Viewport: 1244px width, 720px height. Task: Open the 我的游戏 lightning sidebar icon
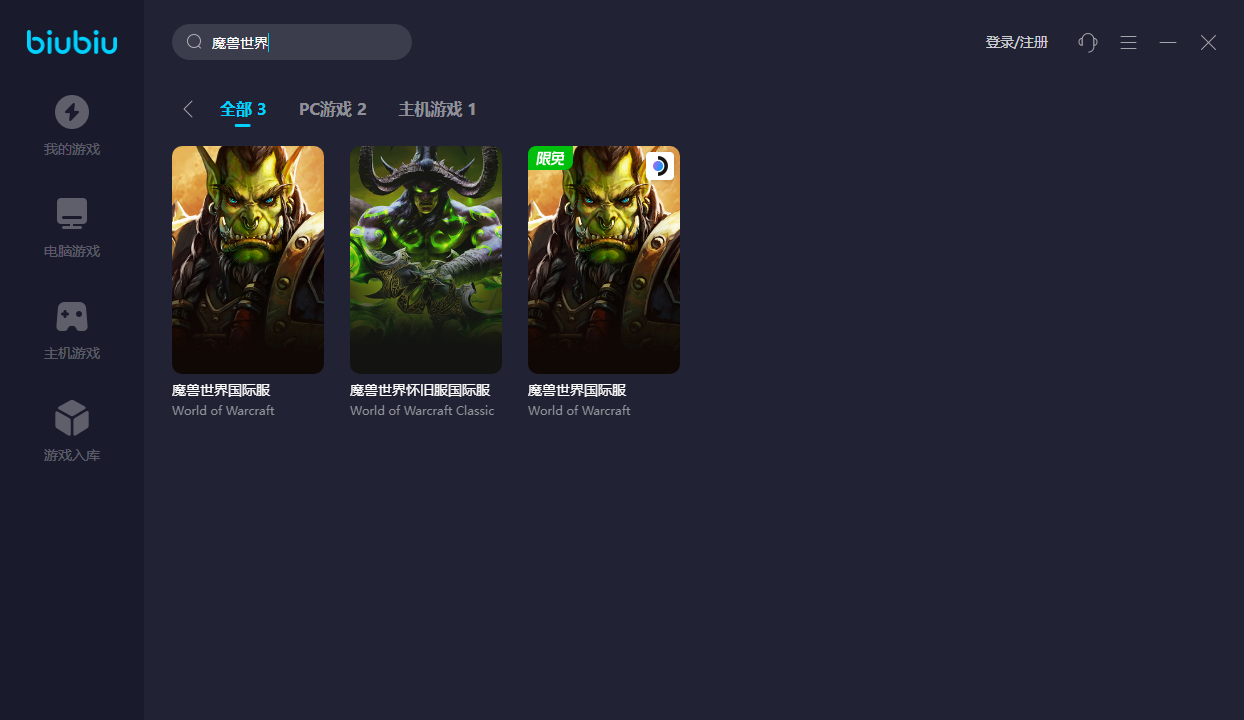coord(72,112)
